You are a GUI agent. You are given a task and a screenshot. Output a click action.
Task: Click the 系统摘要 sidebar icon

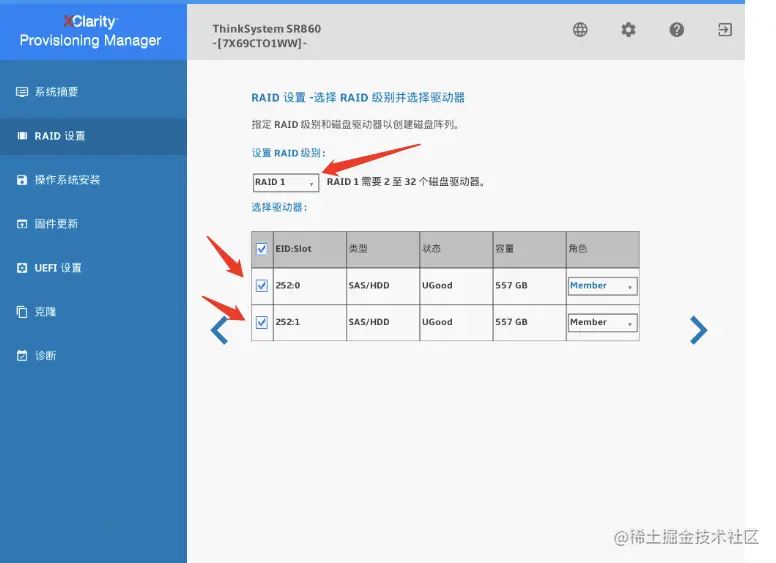[x=22, y=92]
